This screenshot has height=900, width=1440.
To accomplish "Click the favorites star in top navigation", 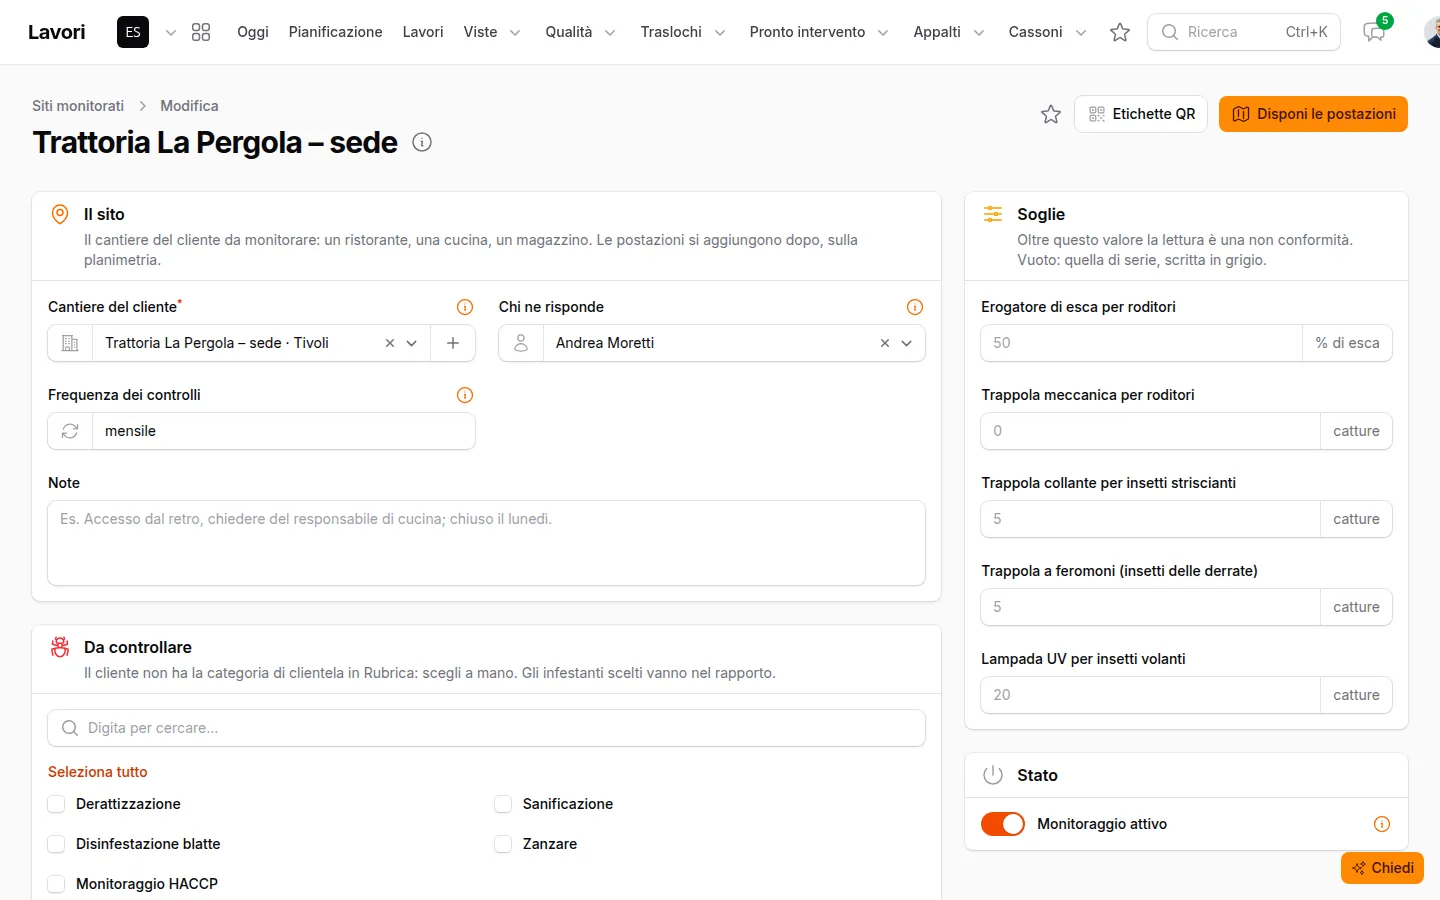I will click(x=1120, y=32).
